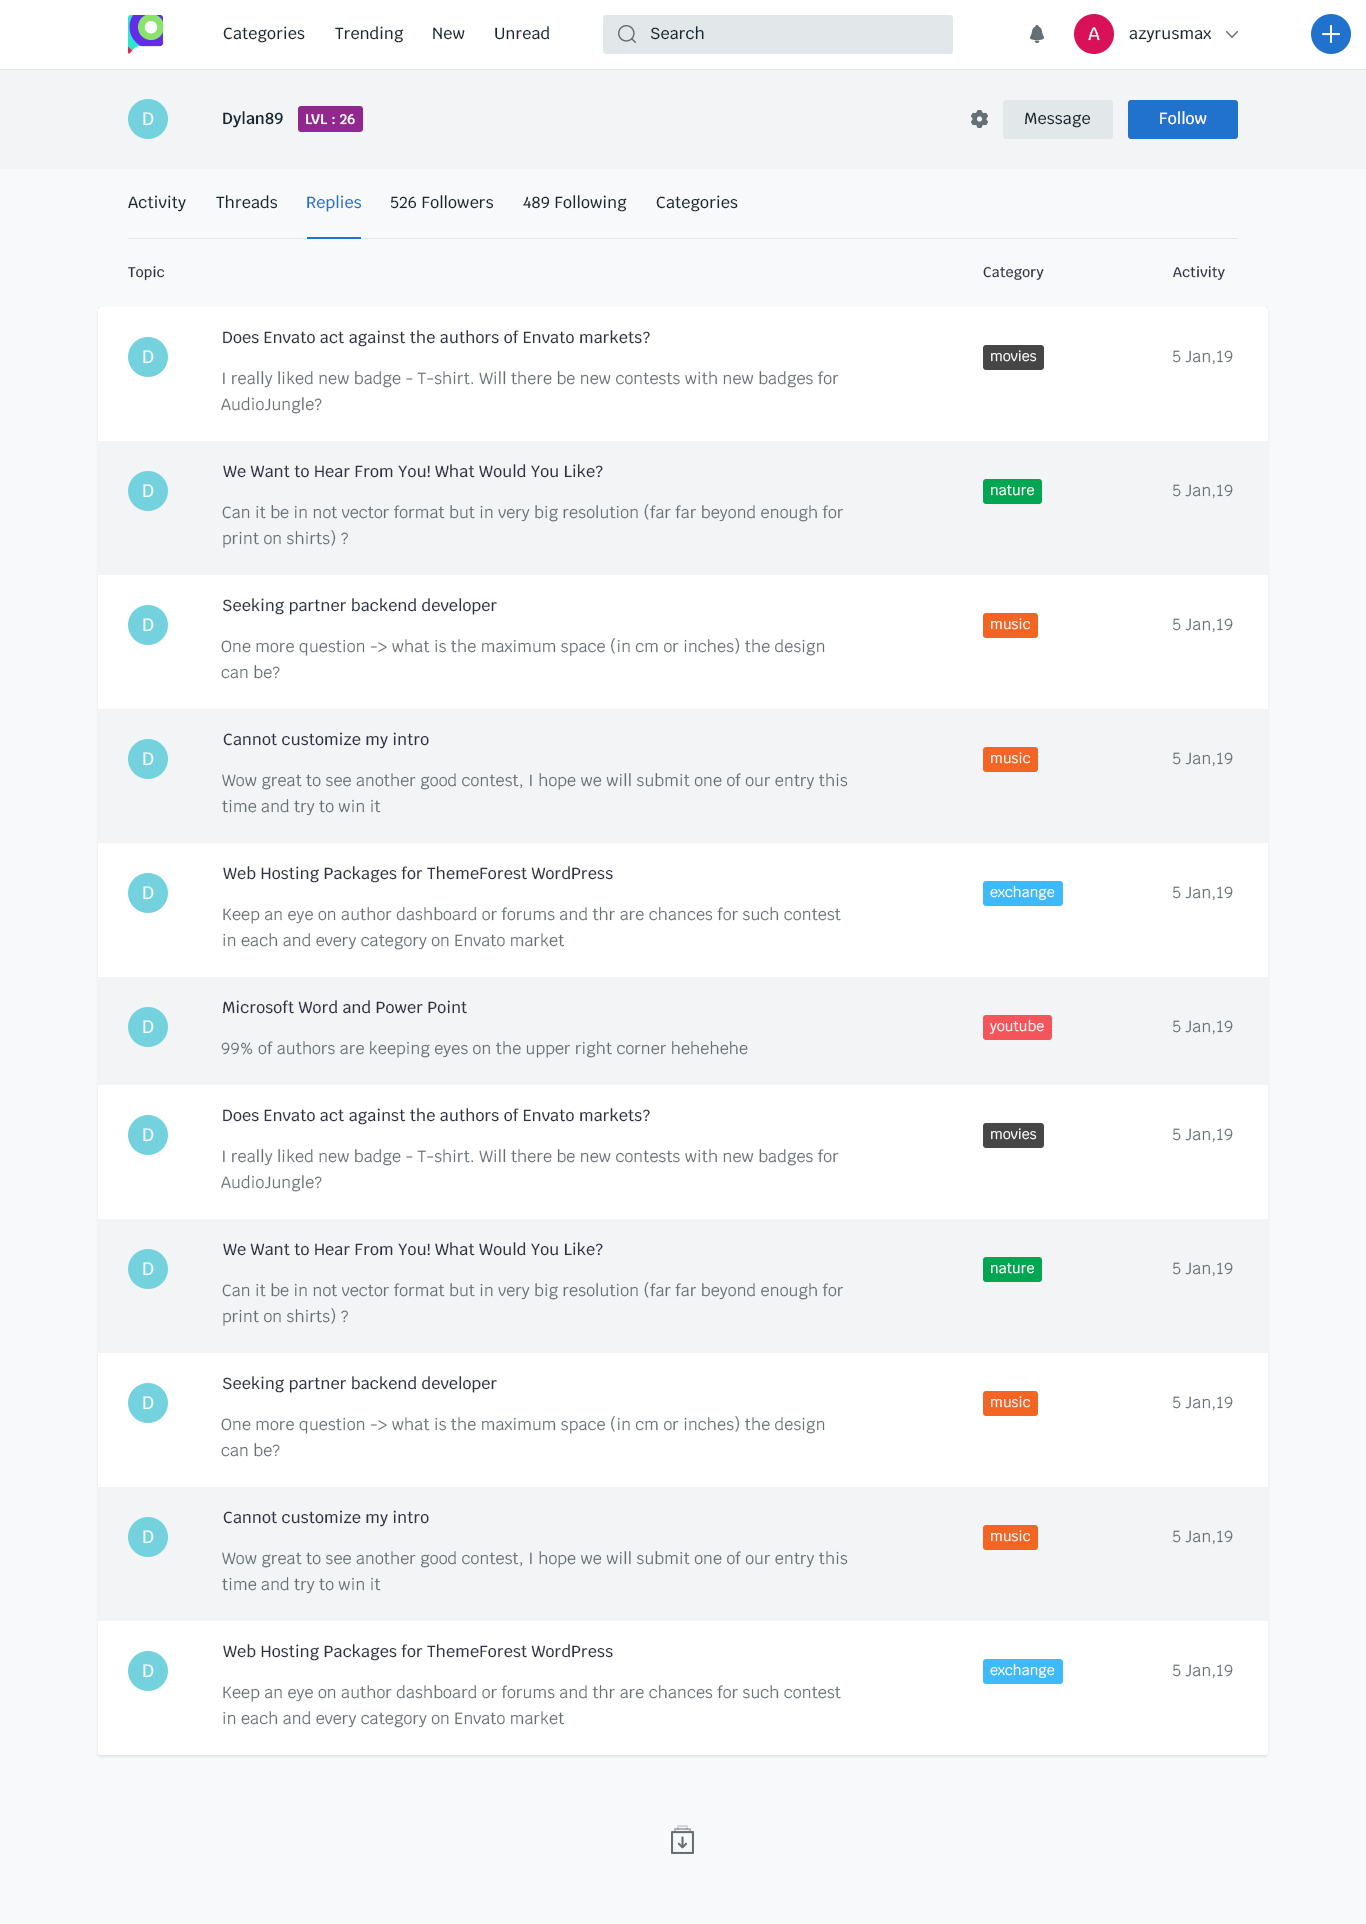The width and height of the screenshot is (1366, 1924).
Task: Click the search magnifier icon
Action: pyautogui.click(x=627, y=34)
